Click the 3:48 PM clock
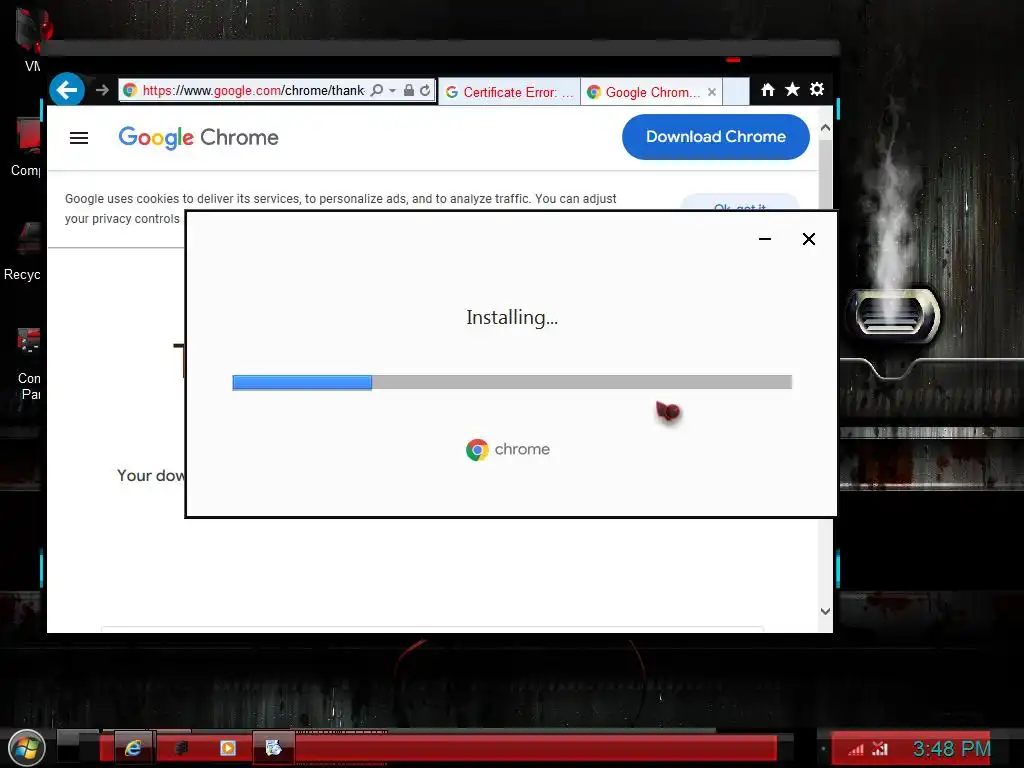The width and height of the screenshot is (1024, 768). point(952,748)
